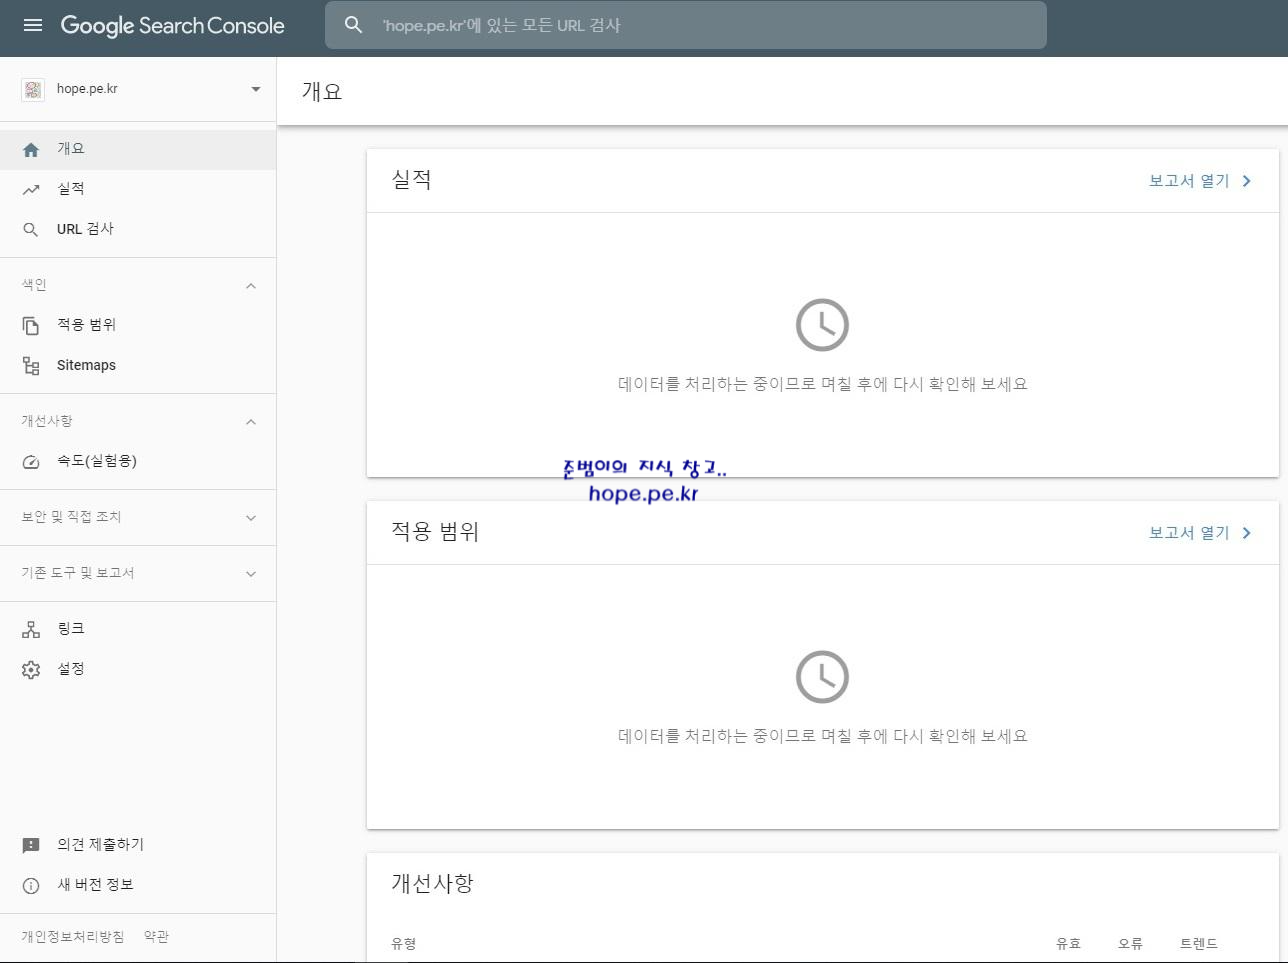The width and height of the screenshot is (1288, 963).
Task: Click the 개선사항 card title
Action: 432,884
